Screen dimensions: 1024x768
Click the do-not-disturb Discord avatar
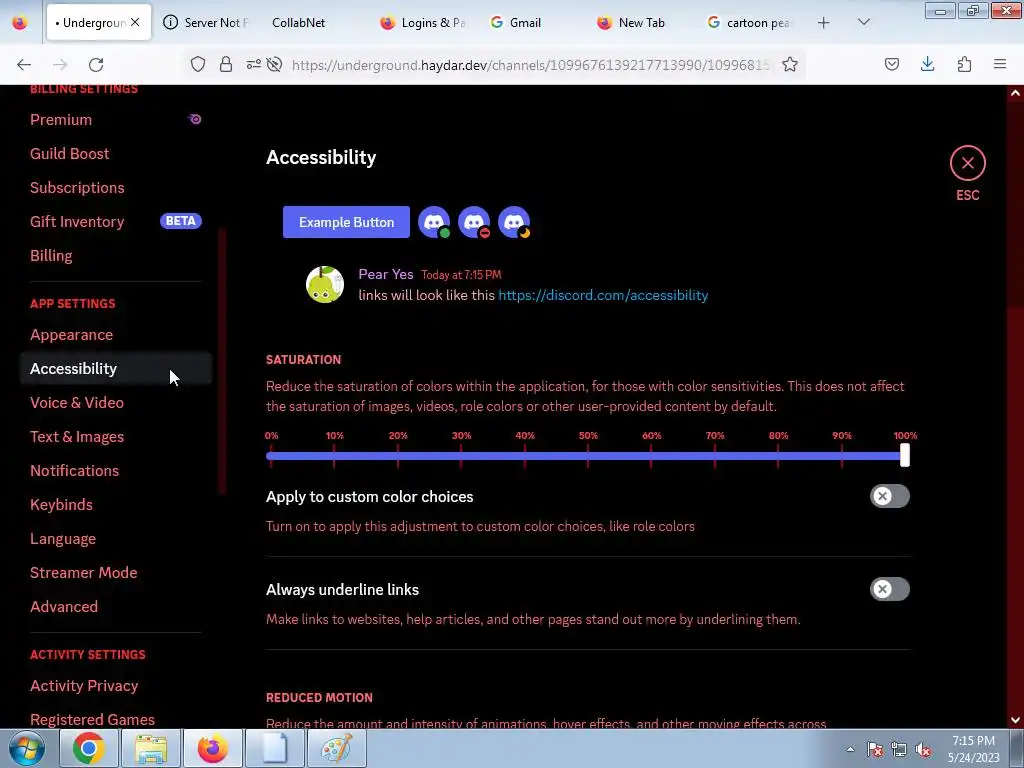click(x=474, y=222)
